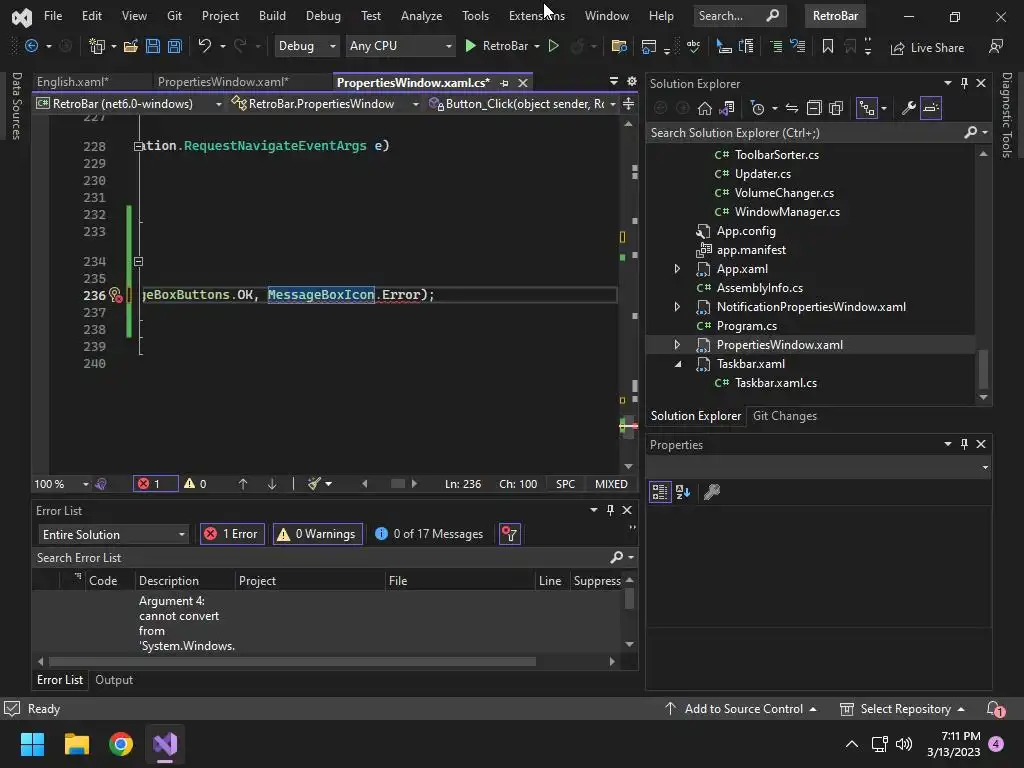Open the Build menu
Image resolution: width=1024 pixels, height=768 pixels.
[272, 16]
